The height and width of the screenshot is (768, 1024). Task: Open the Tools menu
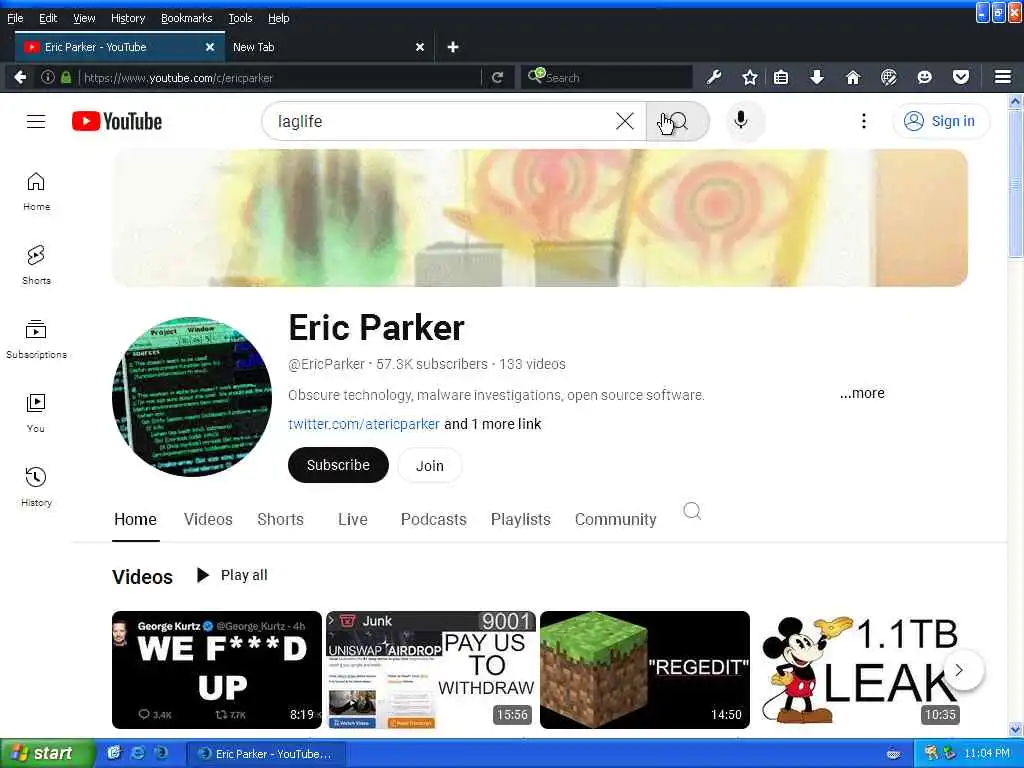tap(240, 18)
